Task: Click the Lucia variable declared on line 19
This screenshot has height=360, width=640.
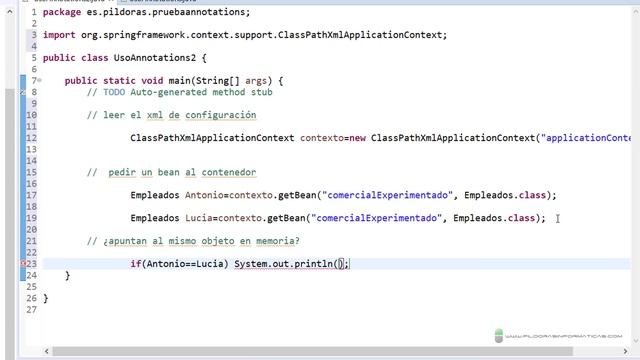Action: click(199, 218)
